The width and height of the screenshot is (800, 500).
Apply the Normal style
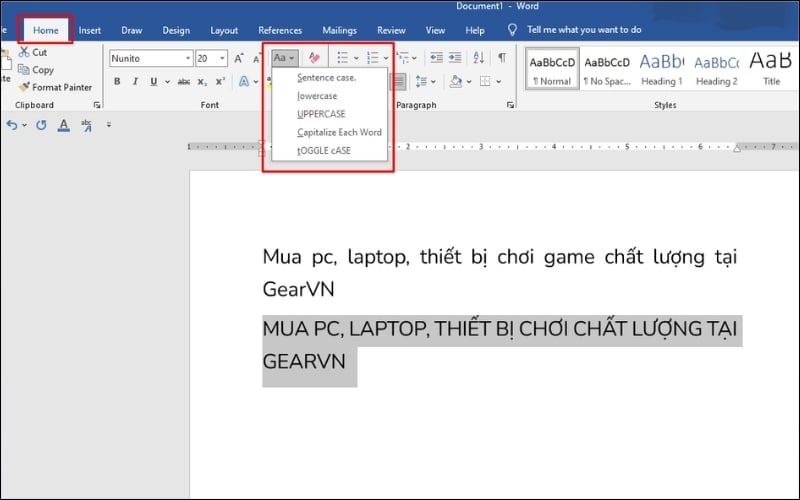[x=552, y=69]
